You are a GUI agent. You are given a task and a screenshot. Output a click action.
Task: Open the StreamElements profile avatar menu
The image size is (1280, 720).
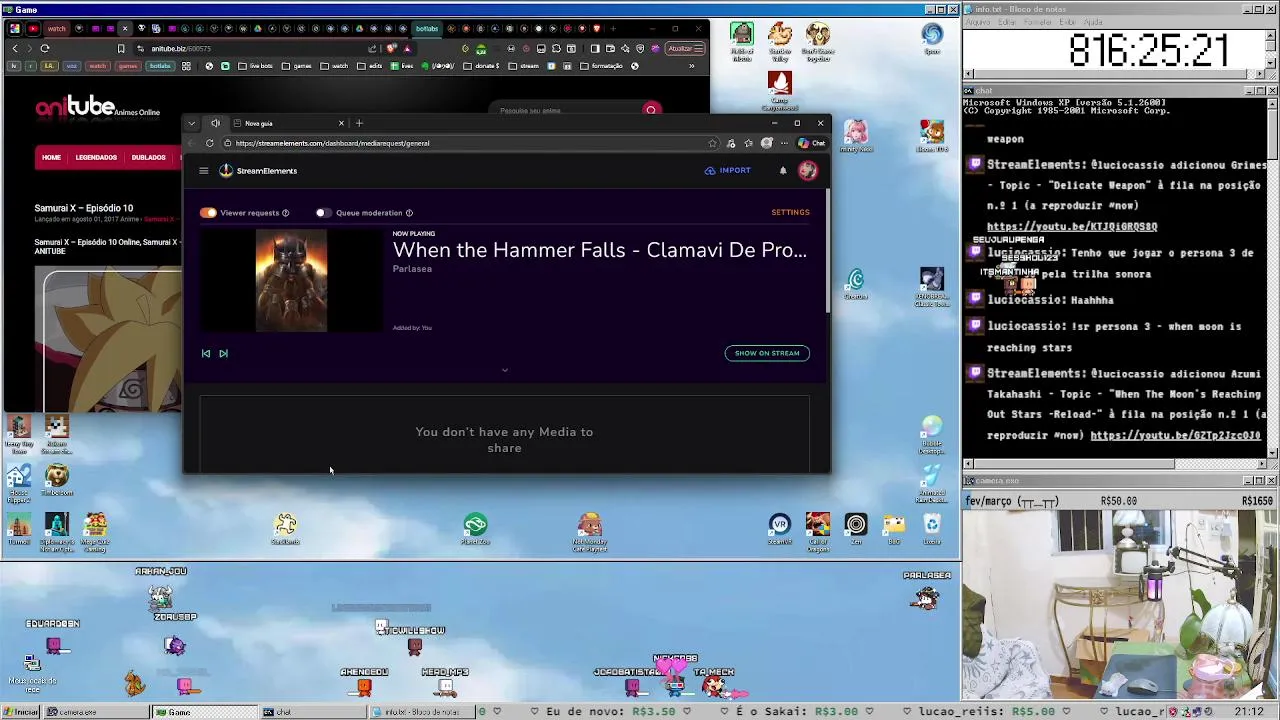[808, 171]
